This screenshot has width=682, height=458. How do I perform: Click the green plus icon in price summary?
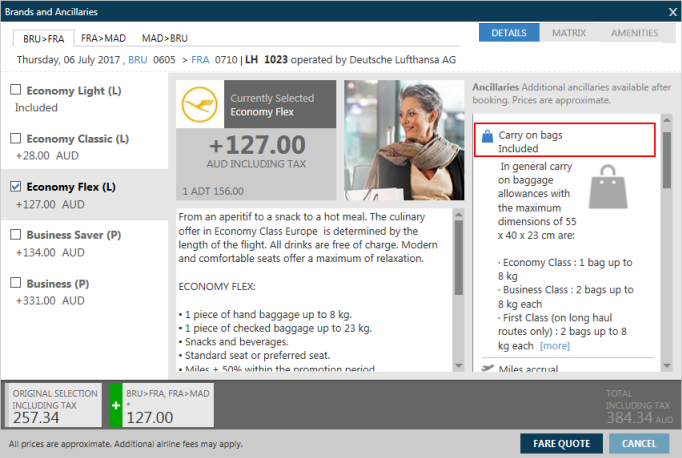tap(114, 407)
